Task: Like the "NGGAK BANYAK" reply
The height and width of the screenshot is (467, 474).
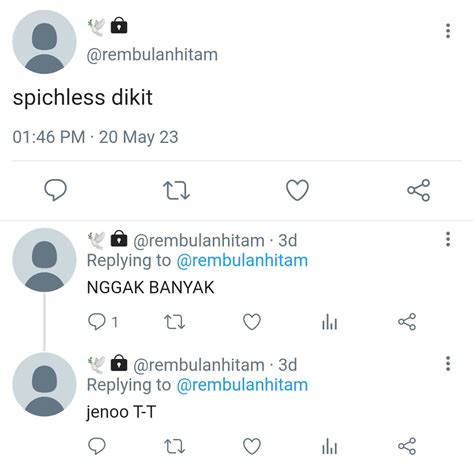Action: tap(252, 322)
